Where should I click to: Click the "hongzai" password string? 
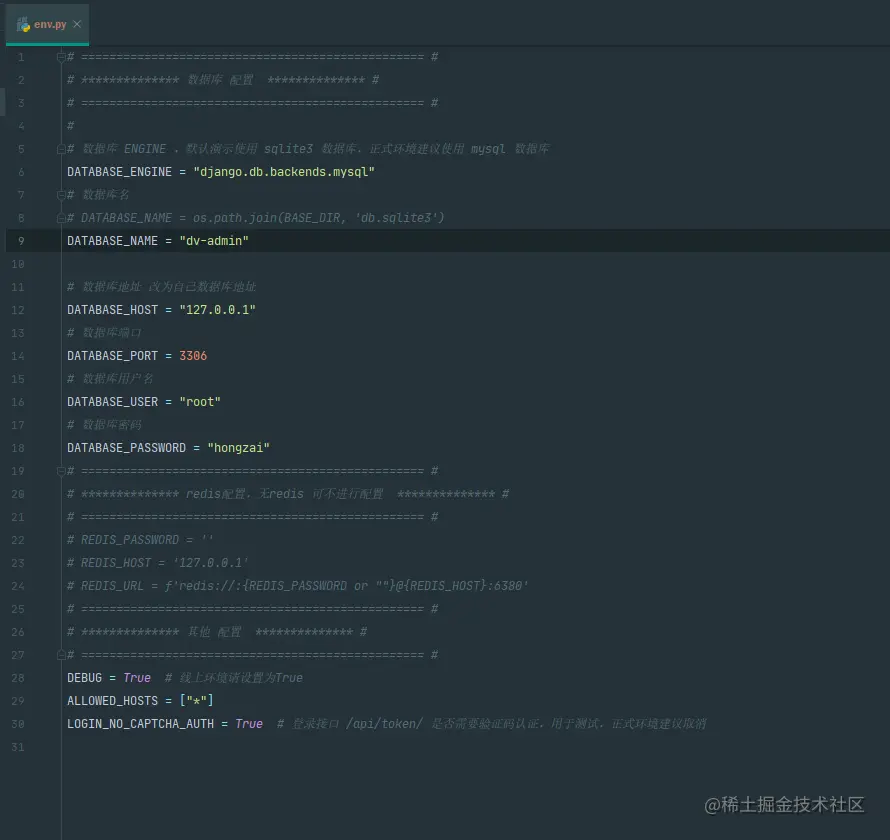(x=238, y=448)
